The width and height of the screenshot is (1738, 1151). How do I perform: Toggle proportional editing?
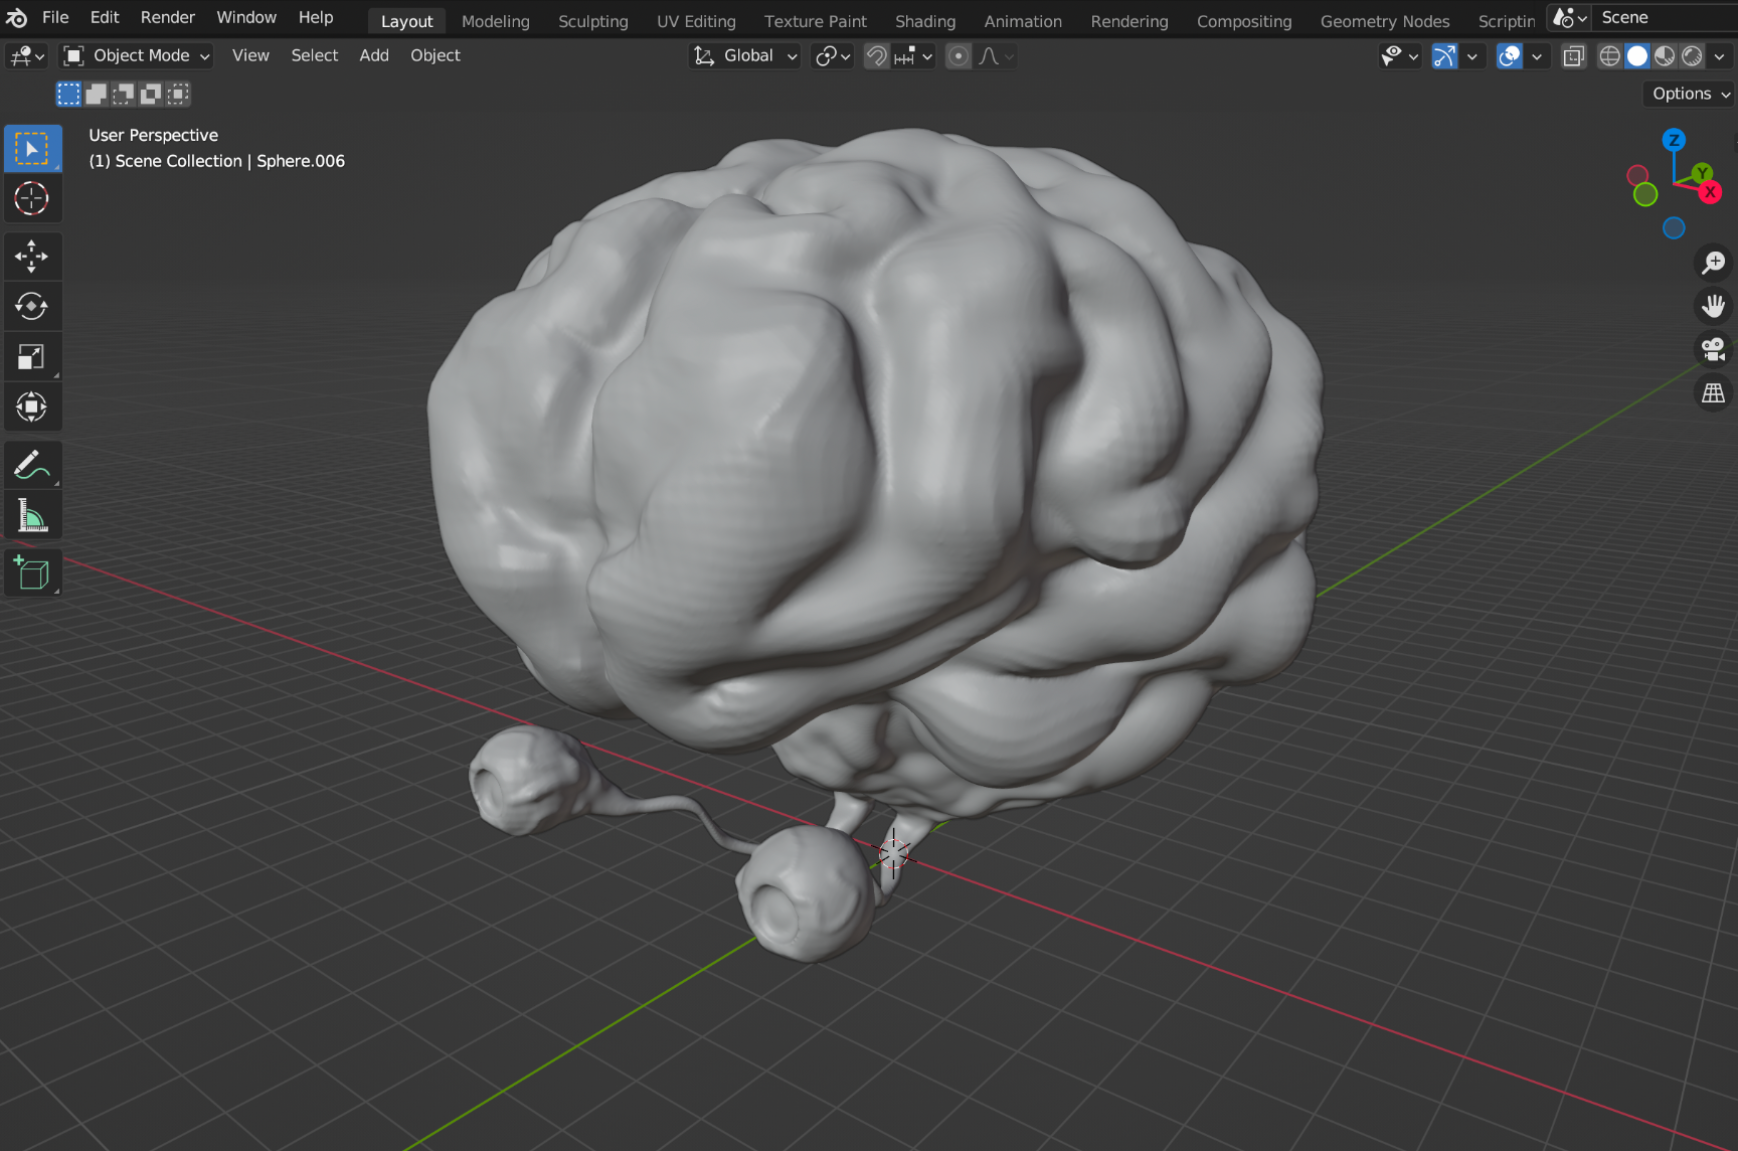pos(958,56)
